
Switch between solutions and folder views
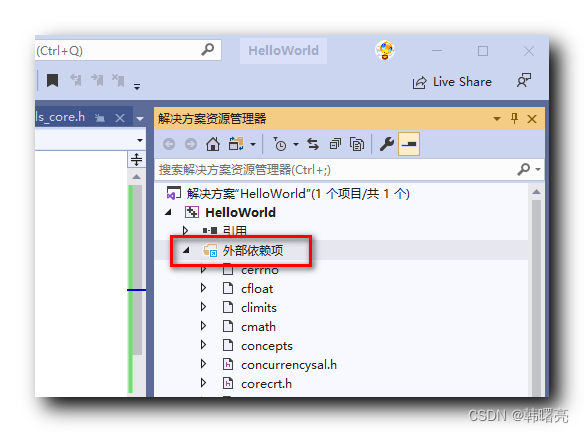(236, 144)
